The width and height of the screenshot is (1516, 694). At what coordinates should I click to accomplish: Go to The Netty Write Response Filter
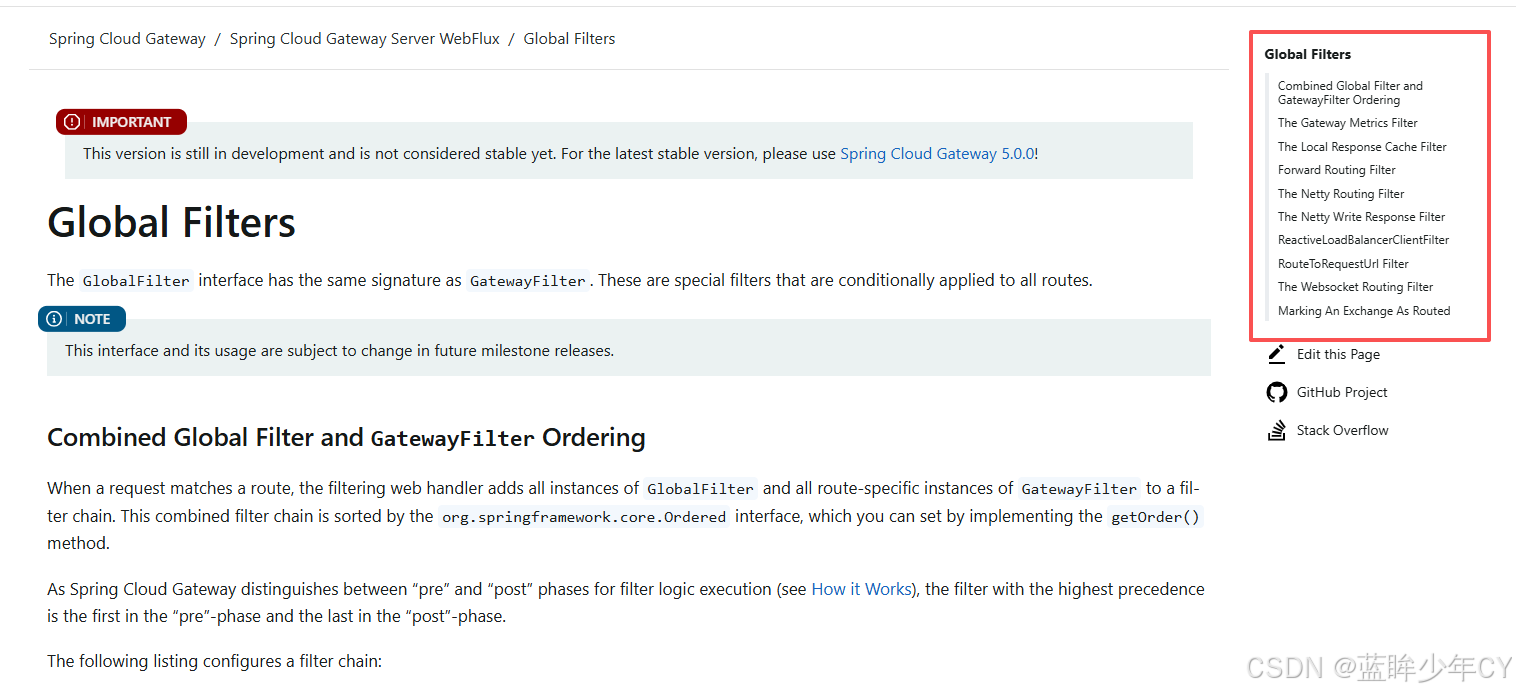pos(1361,217)
